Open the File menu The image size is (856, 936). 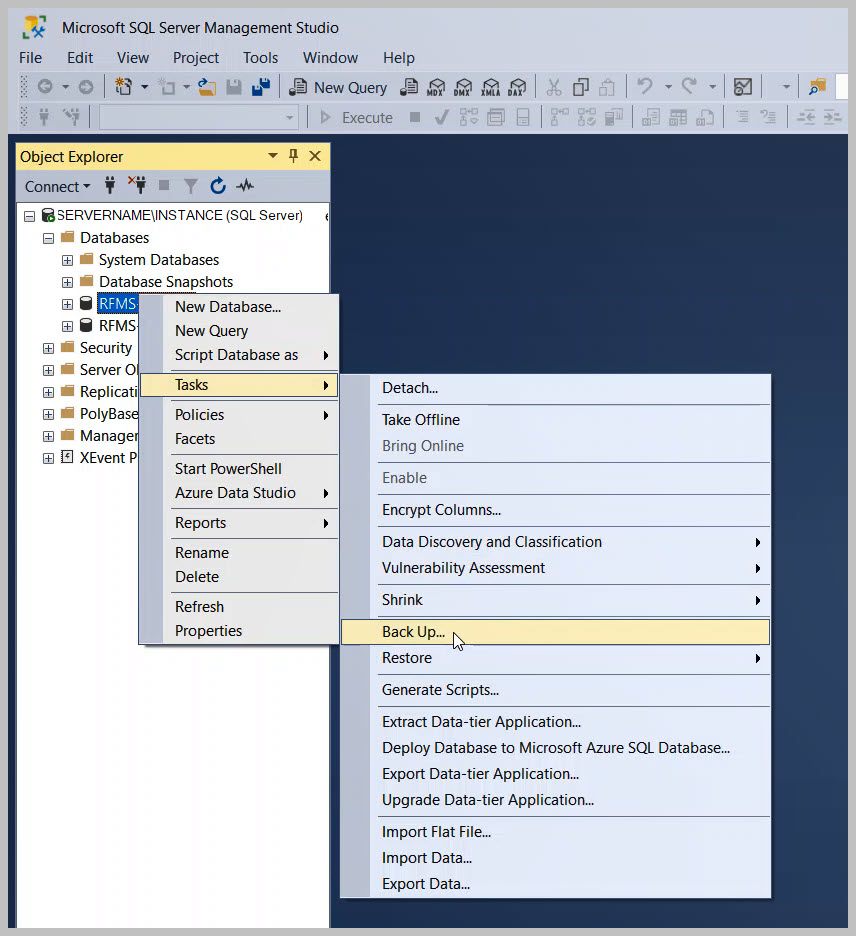[x=30, y=58]
